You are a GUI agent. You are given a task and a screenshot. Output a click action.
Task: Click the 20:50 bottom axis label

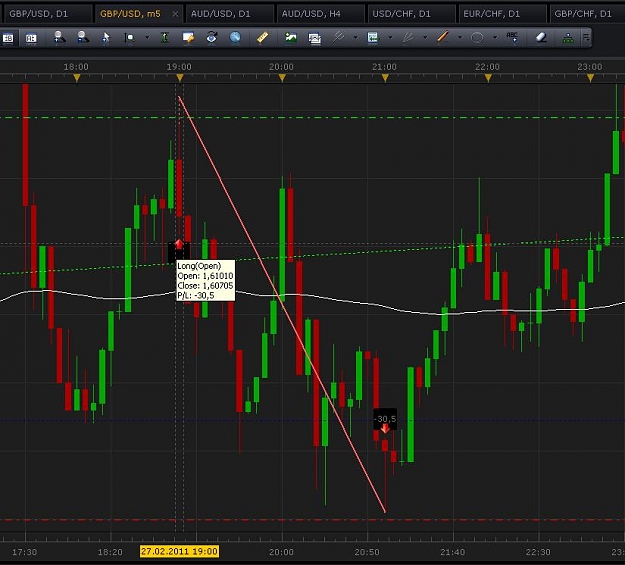click(x=367, y=552)
